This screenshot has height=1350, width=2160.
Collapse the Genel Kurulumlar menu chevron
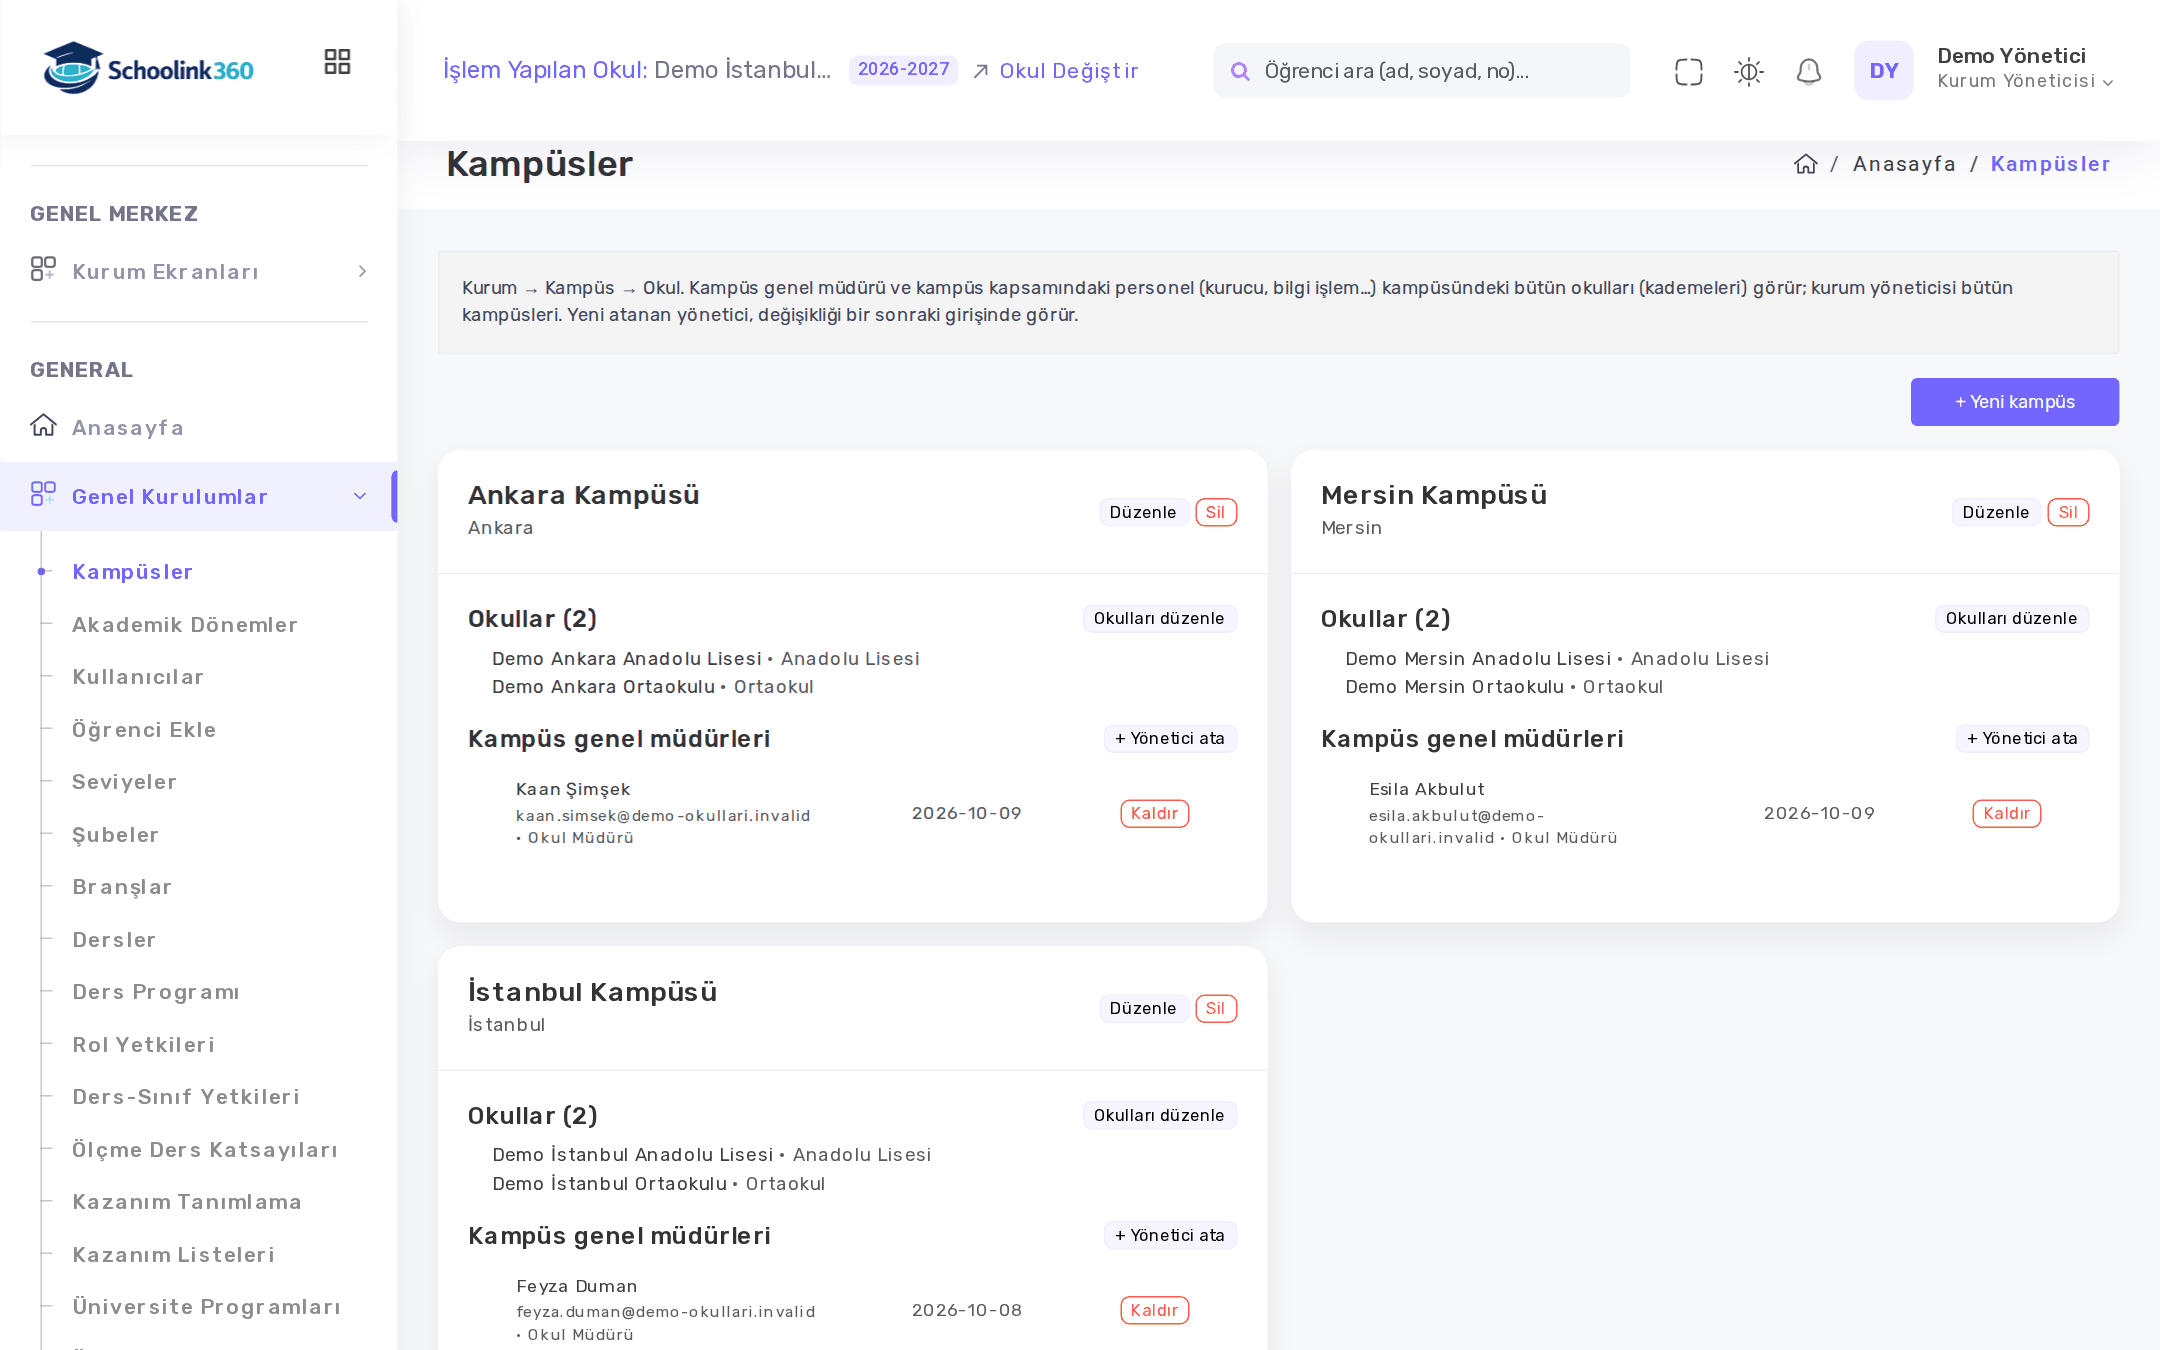pyautogui.click(x=360, y=496)
